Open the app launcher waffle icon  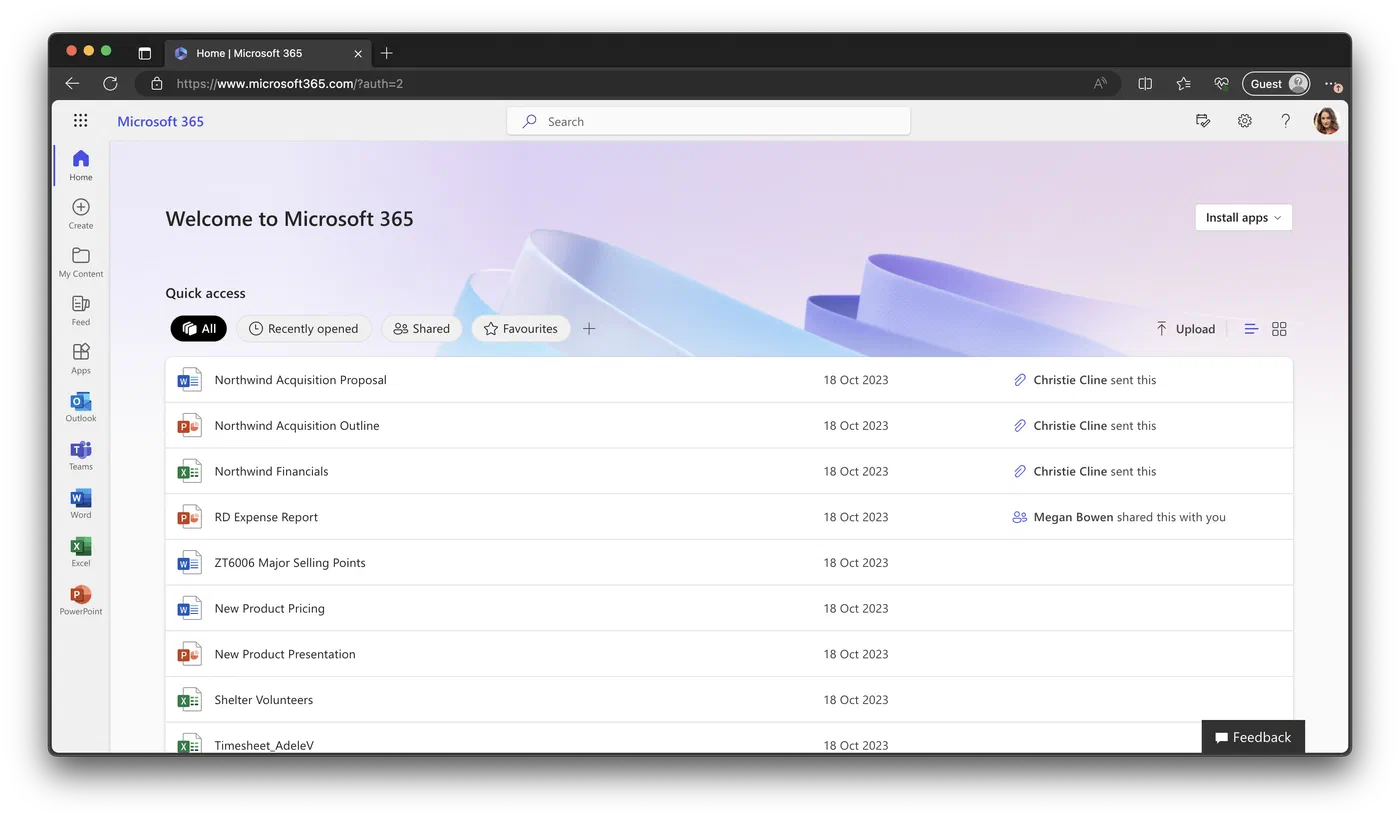(x=81, y=121)
